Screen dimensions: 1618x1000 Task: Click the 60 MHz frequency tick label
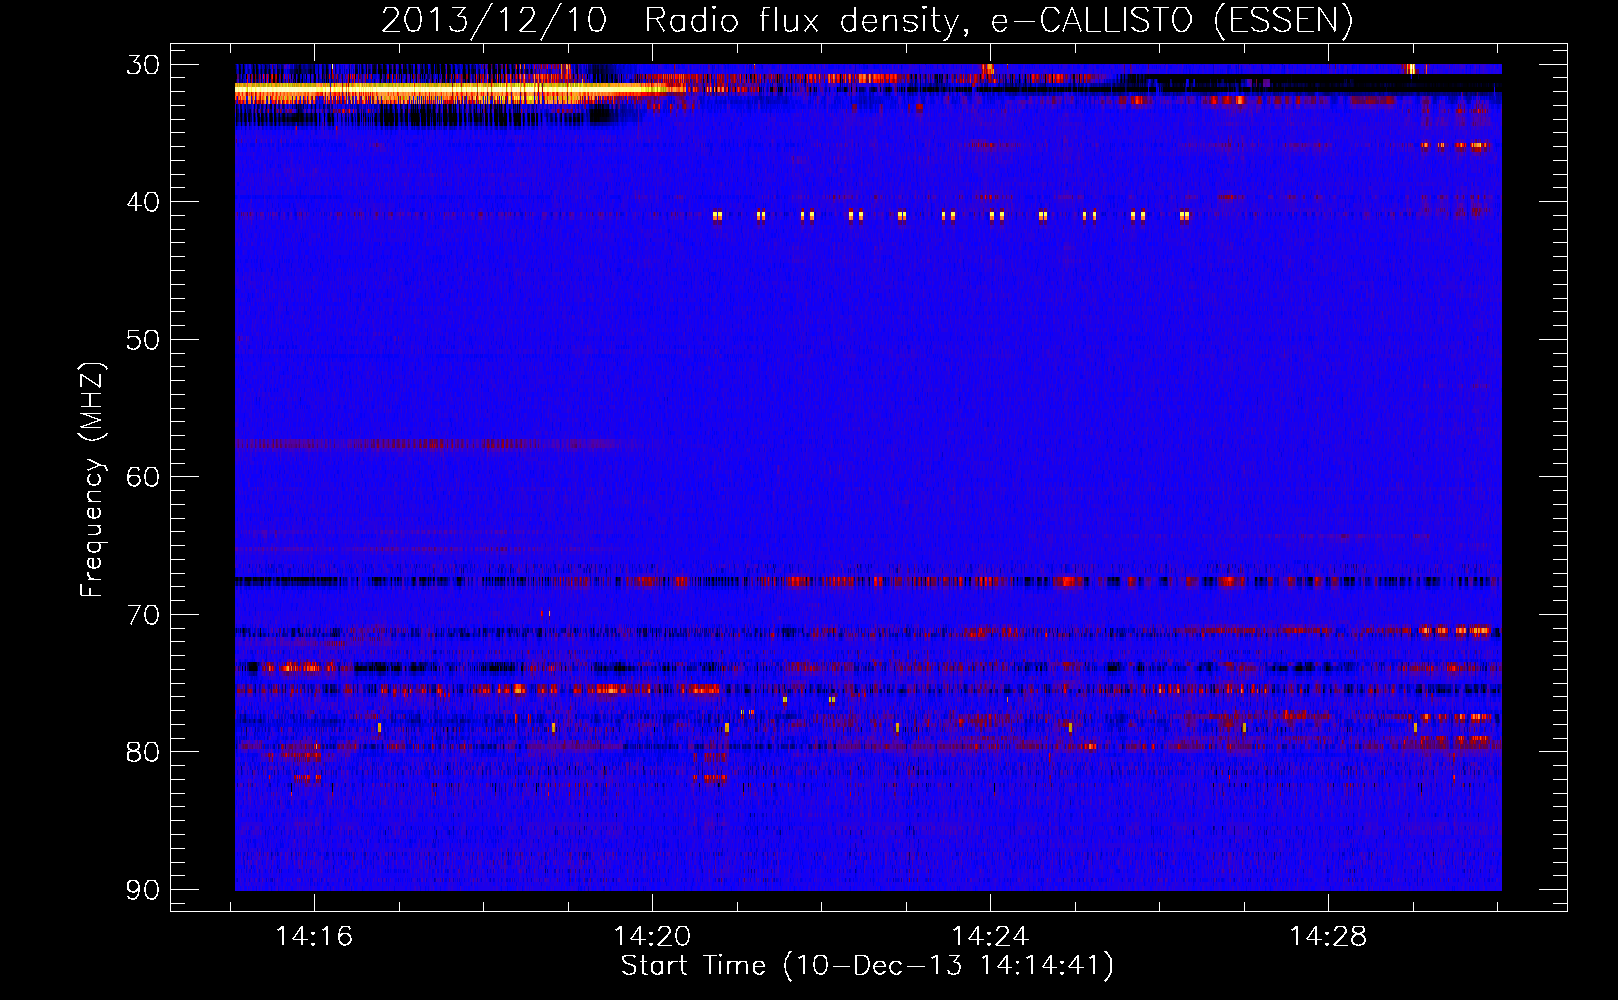pyautogui.click(x=143, y=477)
